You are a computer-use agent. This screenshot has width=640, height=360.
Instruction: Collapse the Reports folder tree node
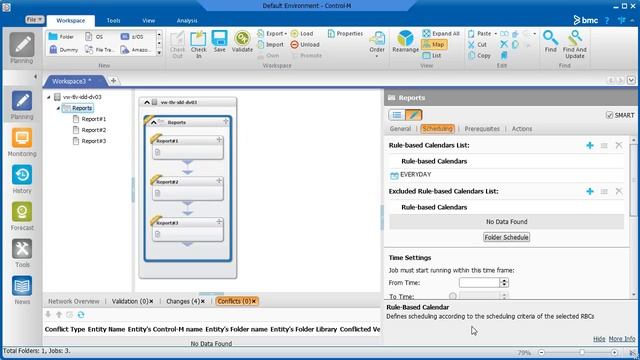pos(58,108)
